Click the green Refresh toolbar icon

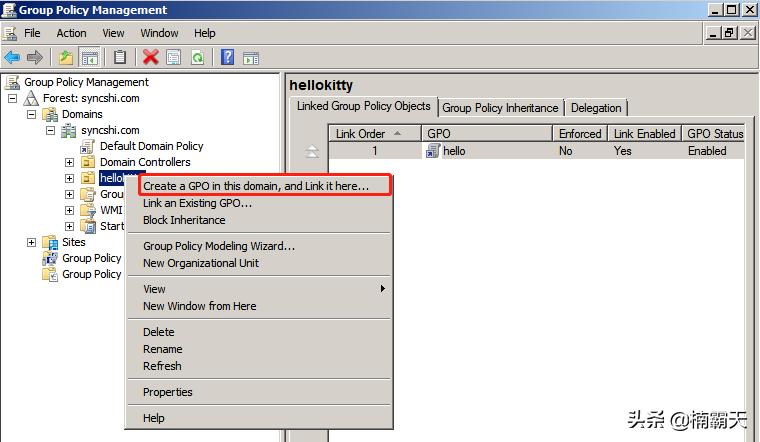pos(197,58)
